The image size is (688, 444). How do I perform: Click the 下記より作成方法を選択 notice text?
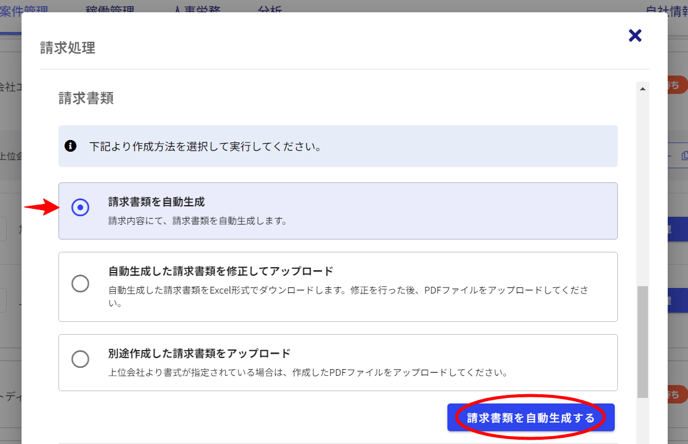pyautogui.click(x=205, y=146)
